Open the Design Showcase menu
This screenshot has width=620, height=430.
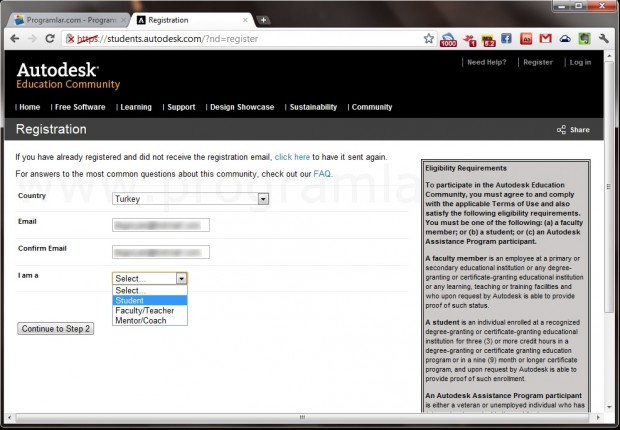[x=242, y=107]
